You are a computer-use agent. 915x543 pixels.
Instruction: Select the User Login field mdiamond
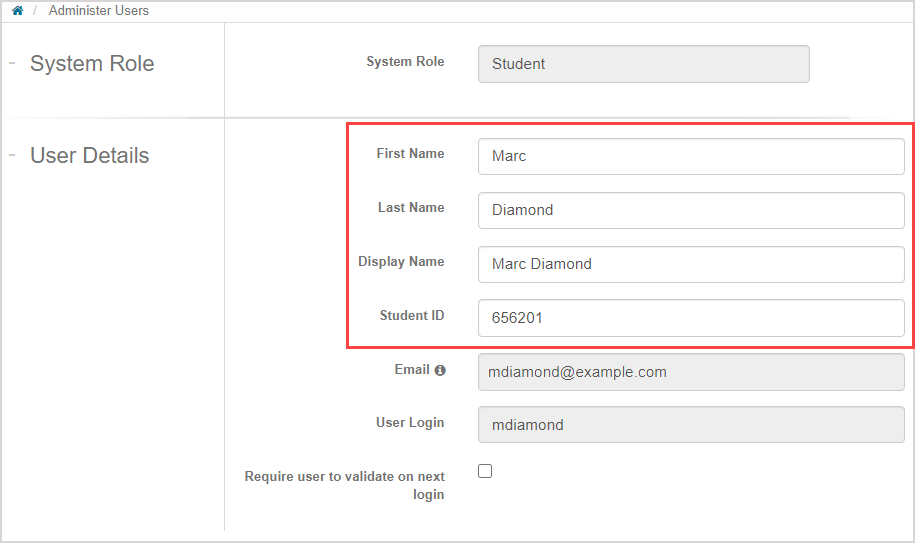pyautogui.click(x=690, y=425)
